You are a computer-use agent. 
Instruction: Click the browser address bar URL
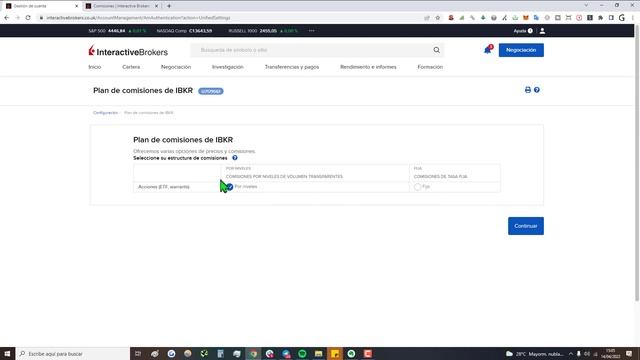[x=138, y=18]
